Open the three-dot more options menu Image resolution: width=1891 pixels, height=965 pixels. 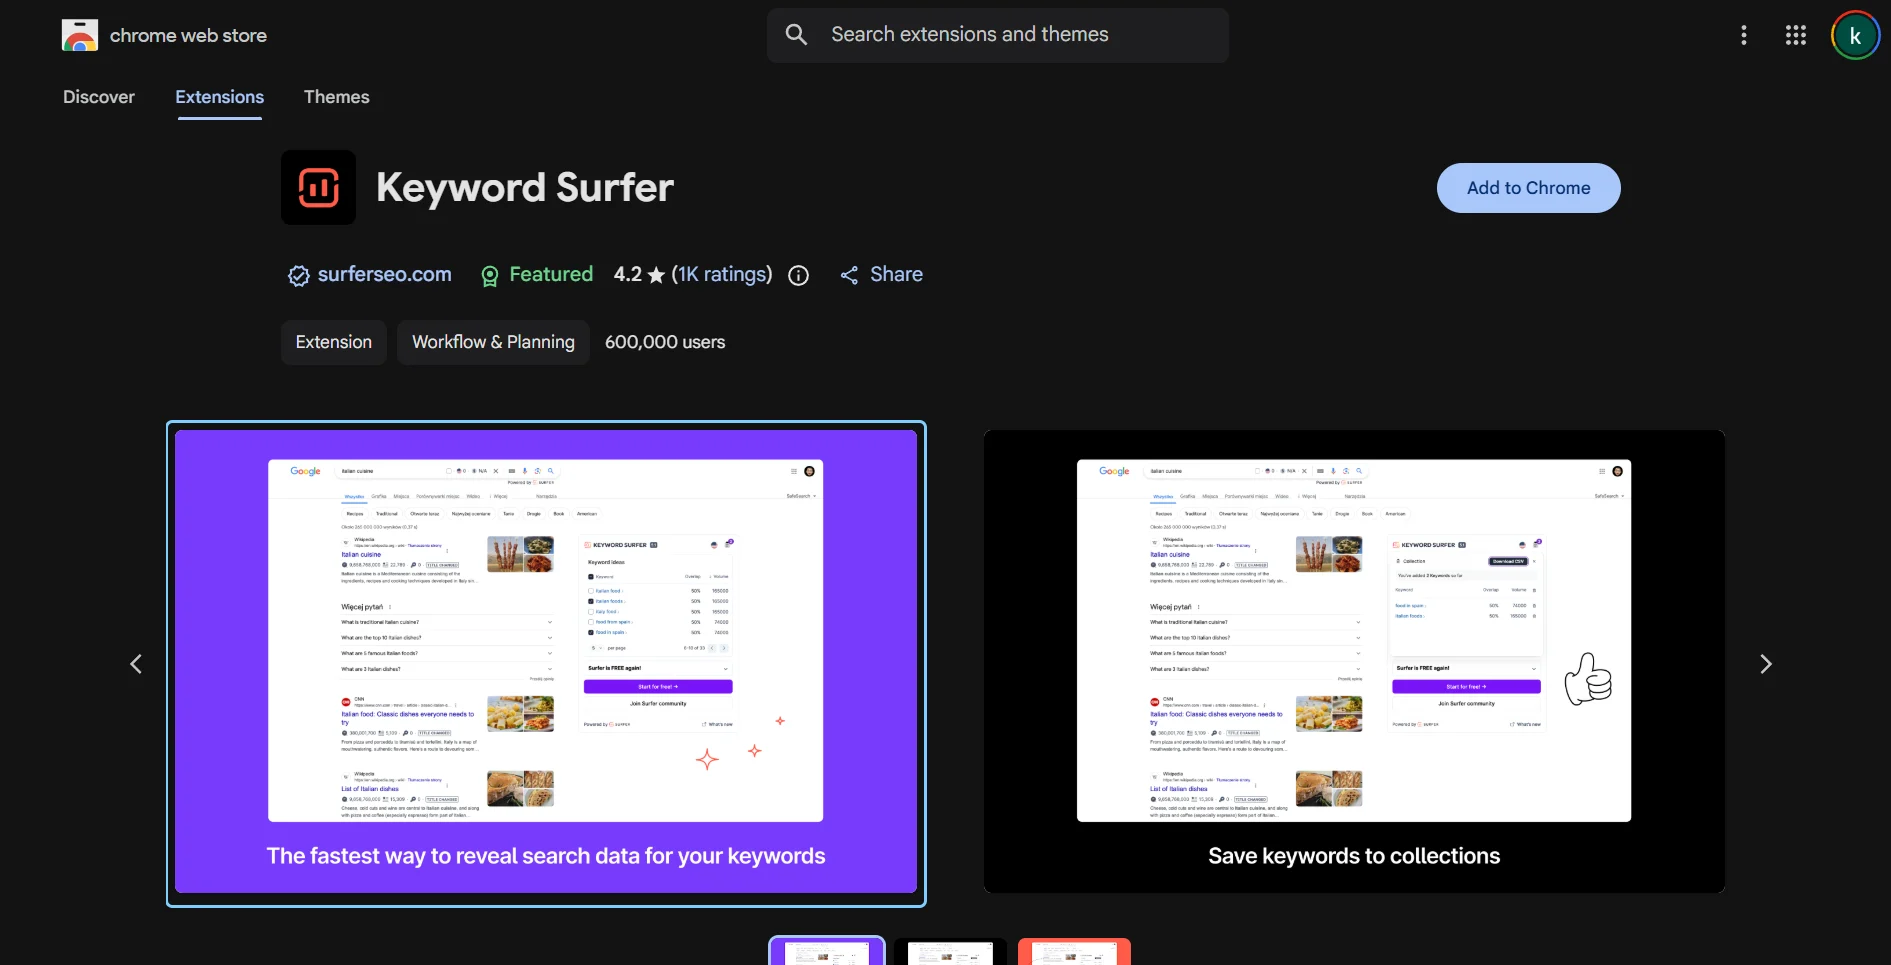pos(1744,35)
